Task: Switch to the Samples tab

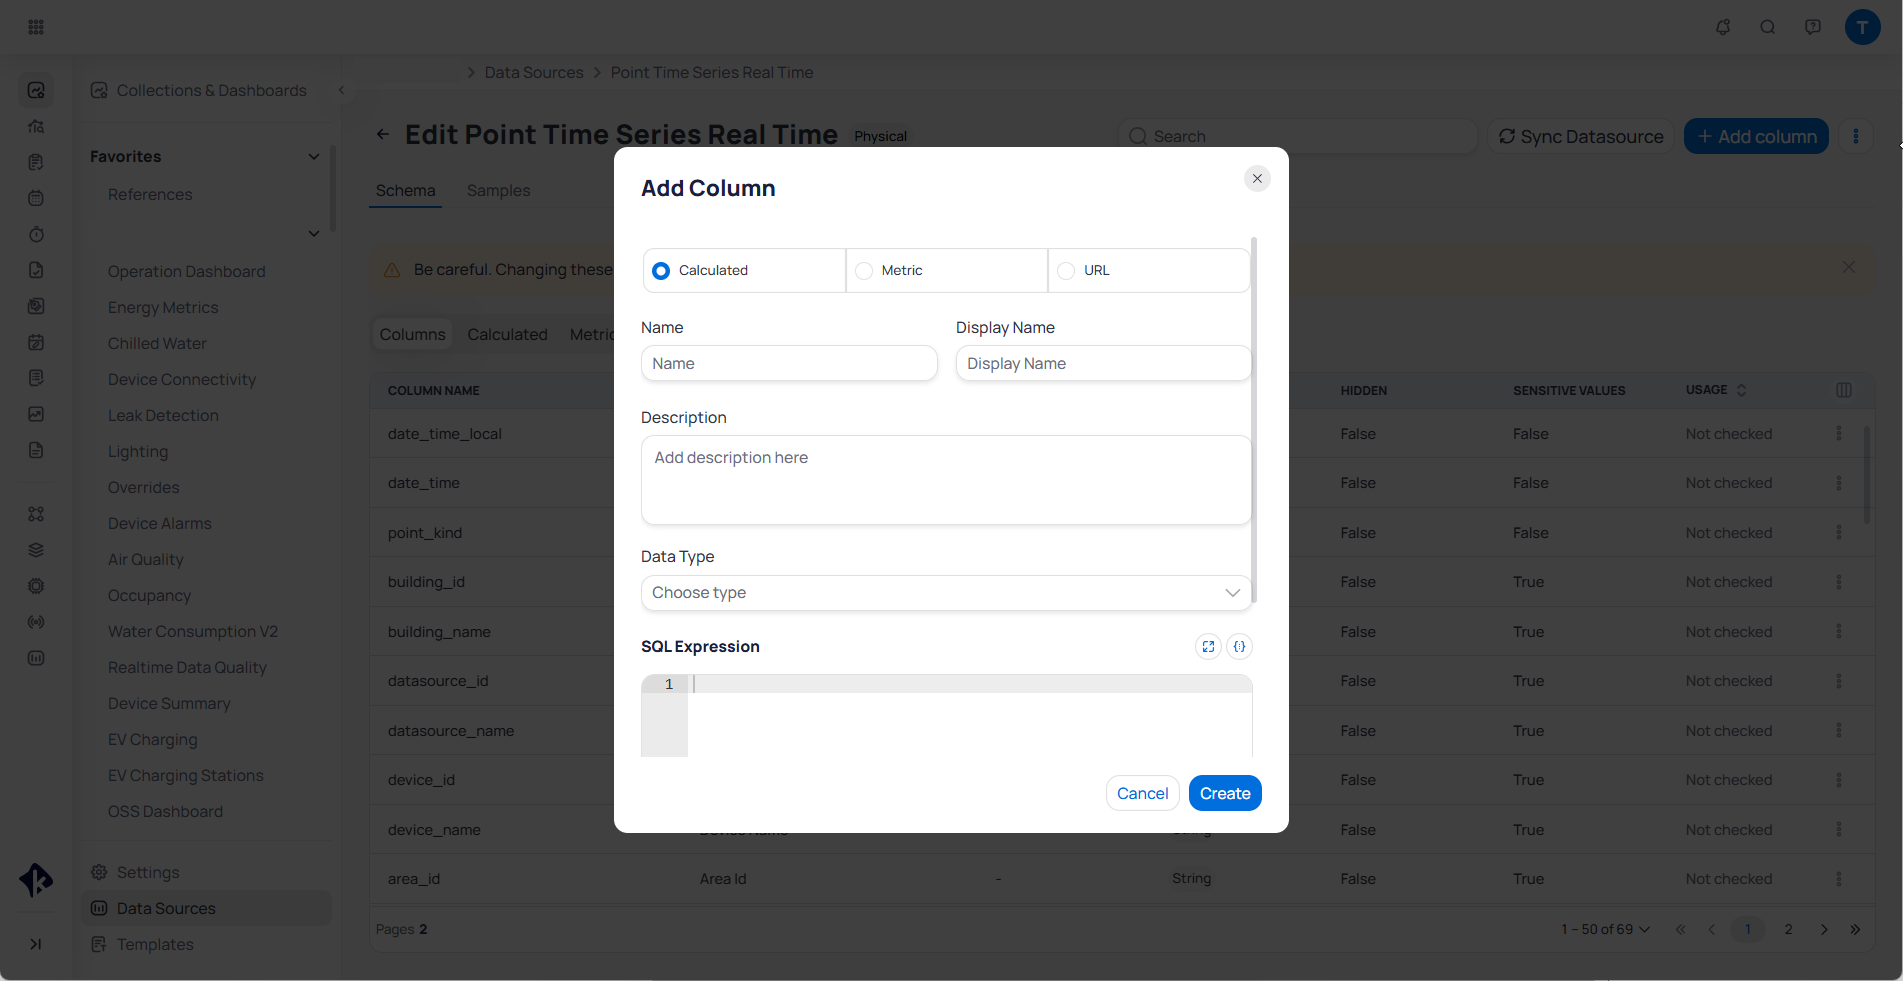Action: click(498, 190)
